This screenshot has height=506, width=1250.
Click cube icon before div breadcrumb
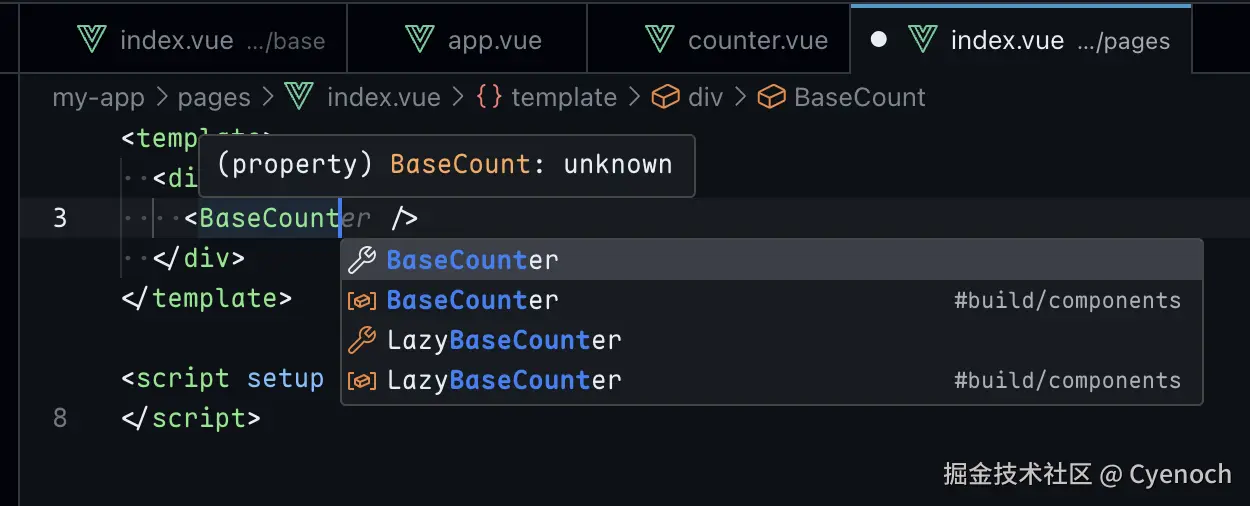[665, 97]
